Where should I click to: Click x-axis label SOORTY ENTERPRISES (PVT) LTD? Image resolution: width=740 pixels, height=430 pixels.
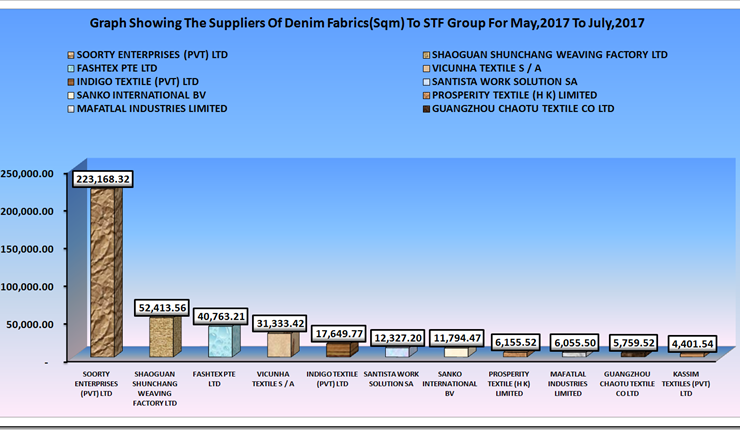pyautogui.click(x=96, y=384)
